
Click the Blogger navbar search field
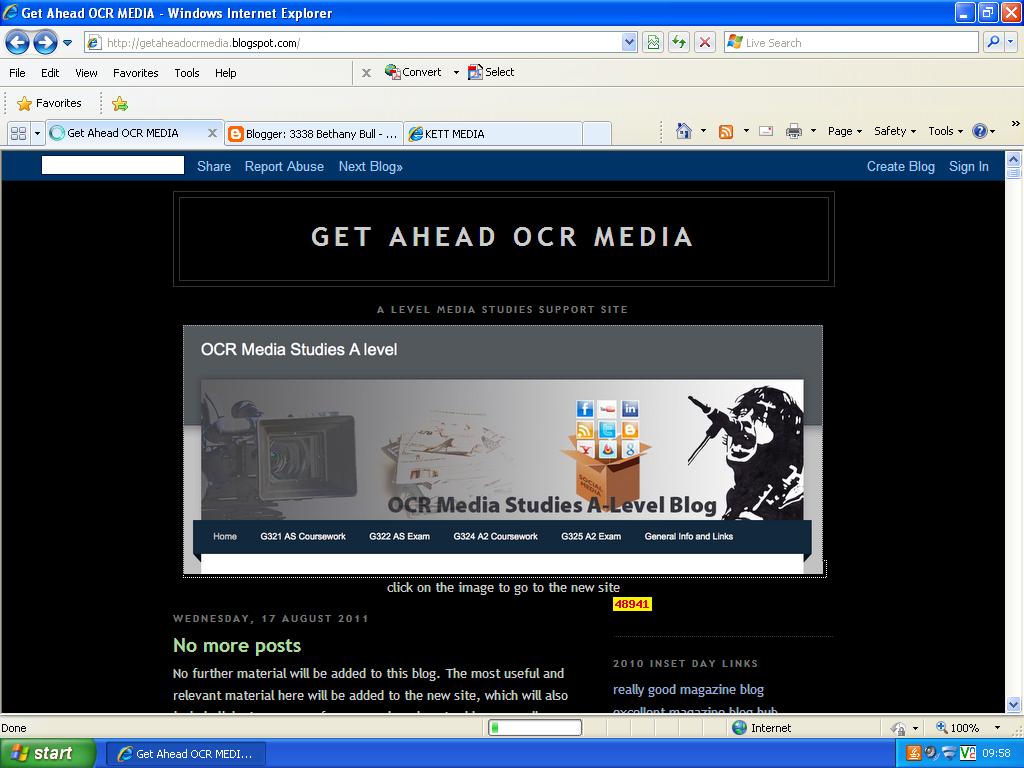[113, 165]
